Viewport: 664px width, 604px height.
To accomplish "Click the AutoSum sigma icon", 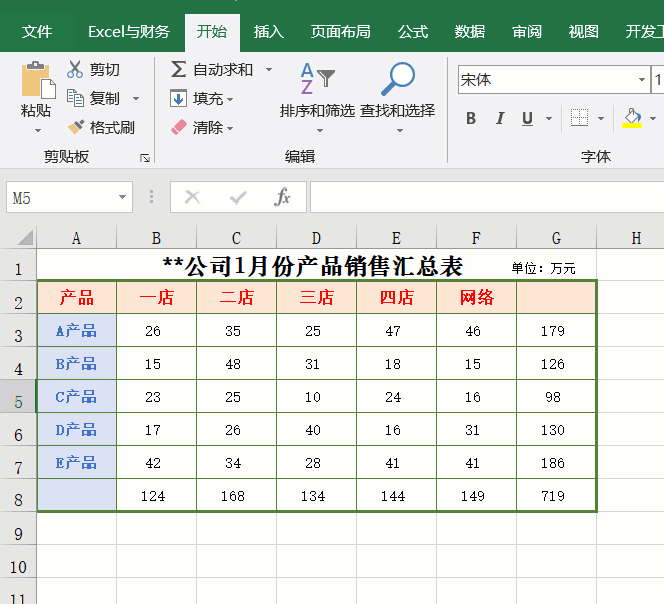I will (178, 70).
